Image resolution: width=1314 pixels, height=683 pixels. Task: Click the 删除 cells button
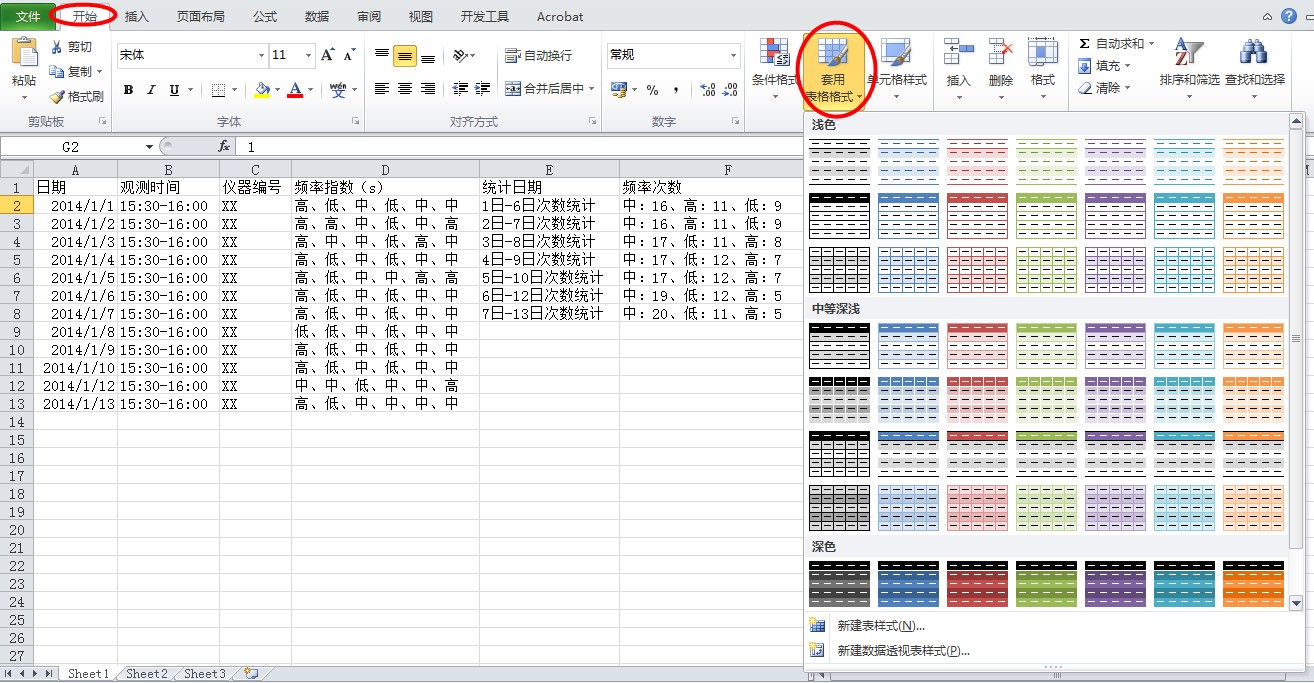tap(1000, 68)
